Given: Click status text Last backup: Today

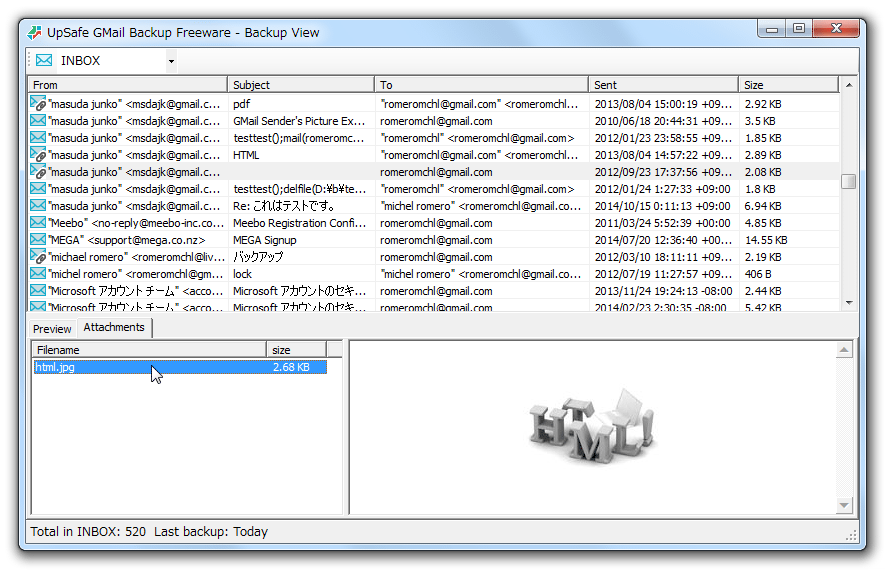Looking at the screenshot, I should 211,532.
